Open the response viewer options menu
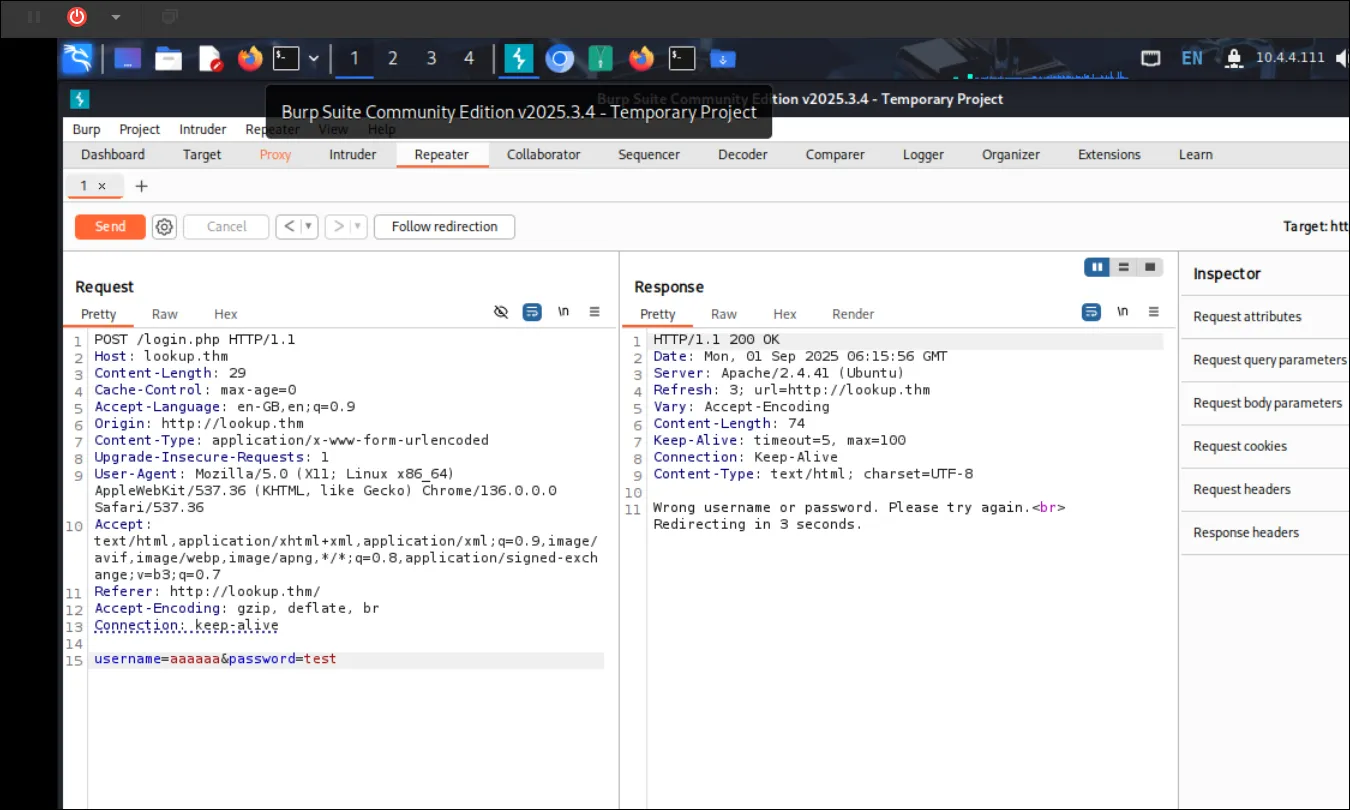This screenshot has width=1350, height=810. pyautogui.click(x=1154, y=312)
